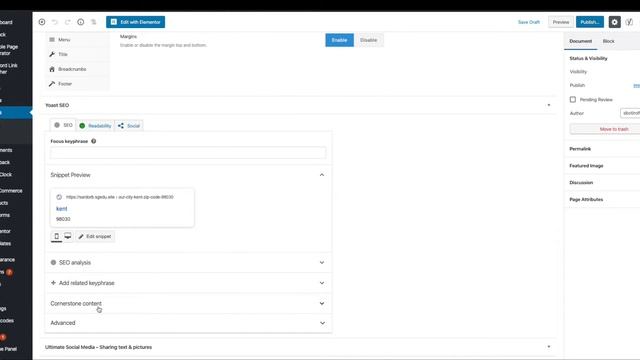640x360 pixels.
Task: Expand the Permalink panel
Action: (602, 149)
